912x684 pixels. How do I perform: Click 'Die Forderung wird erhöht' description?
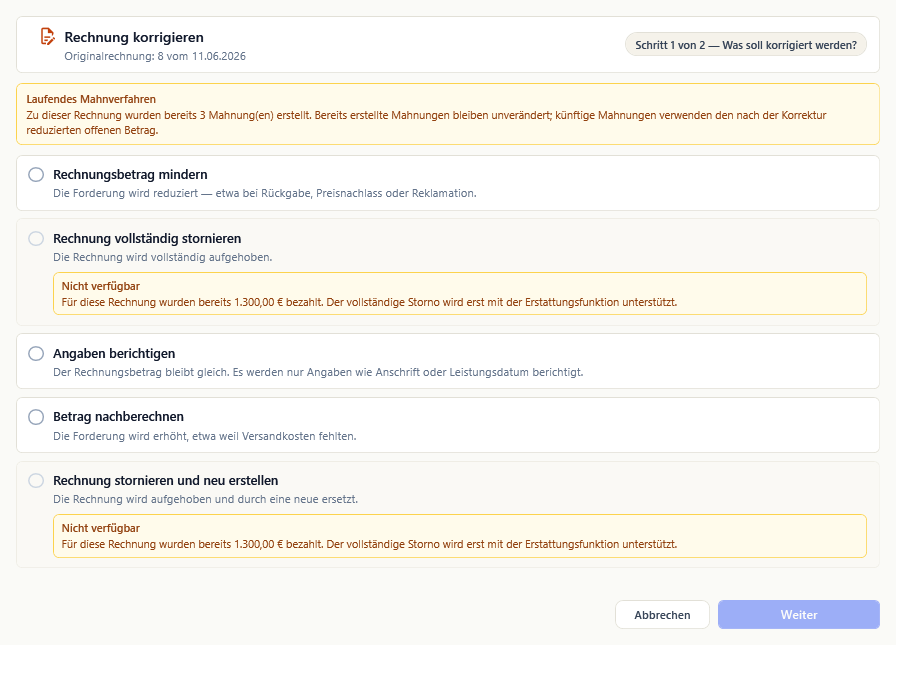point(205,436)
